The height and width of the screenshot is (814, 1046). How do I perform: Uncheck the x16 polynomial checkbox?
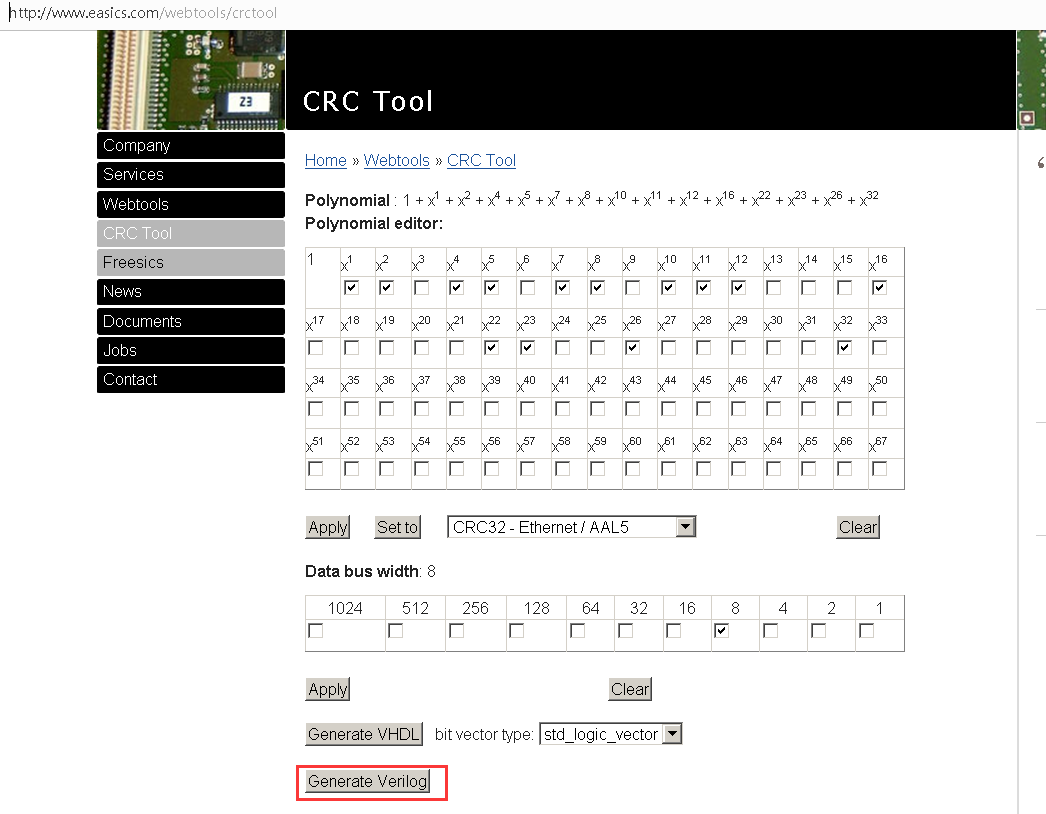click(879, 288)
